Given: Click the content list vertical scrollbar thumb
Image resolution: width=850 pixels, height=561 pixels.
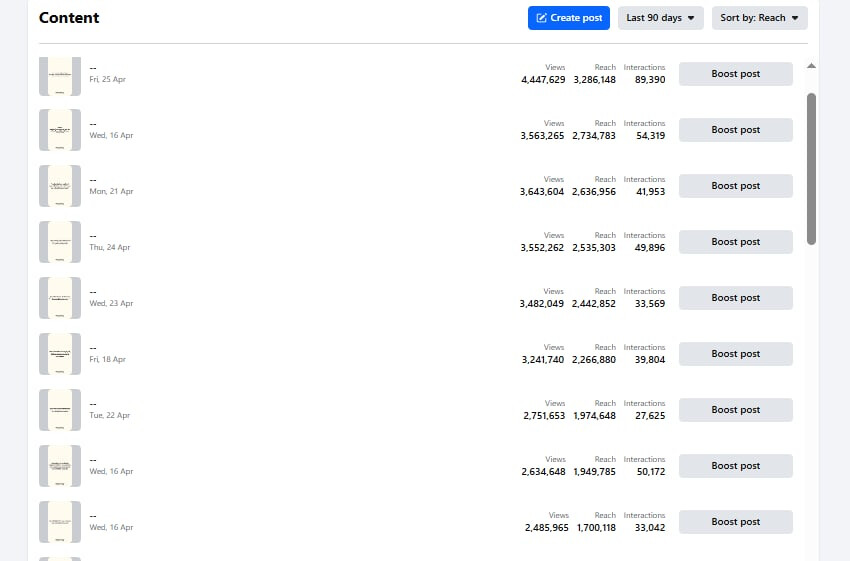Looking at the screenshot, I should pyautogui.click(x=811, y=169).
